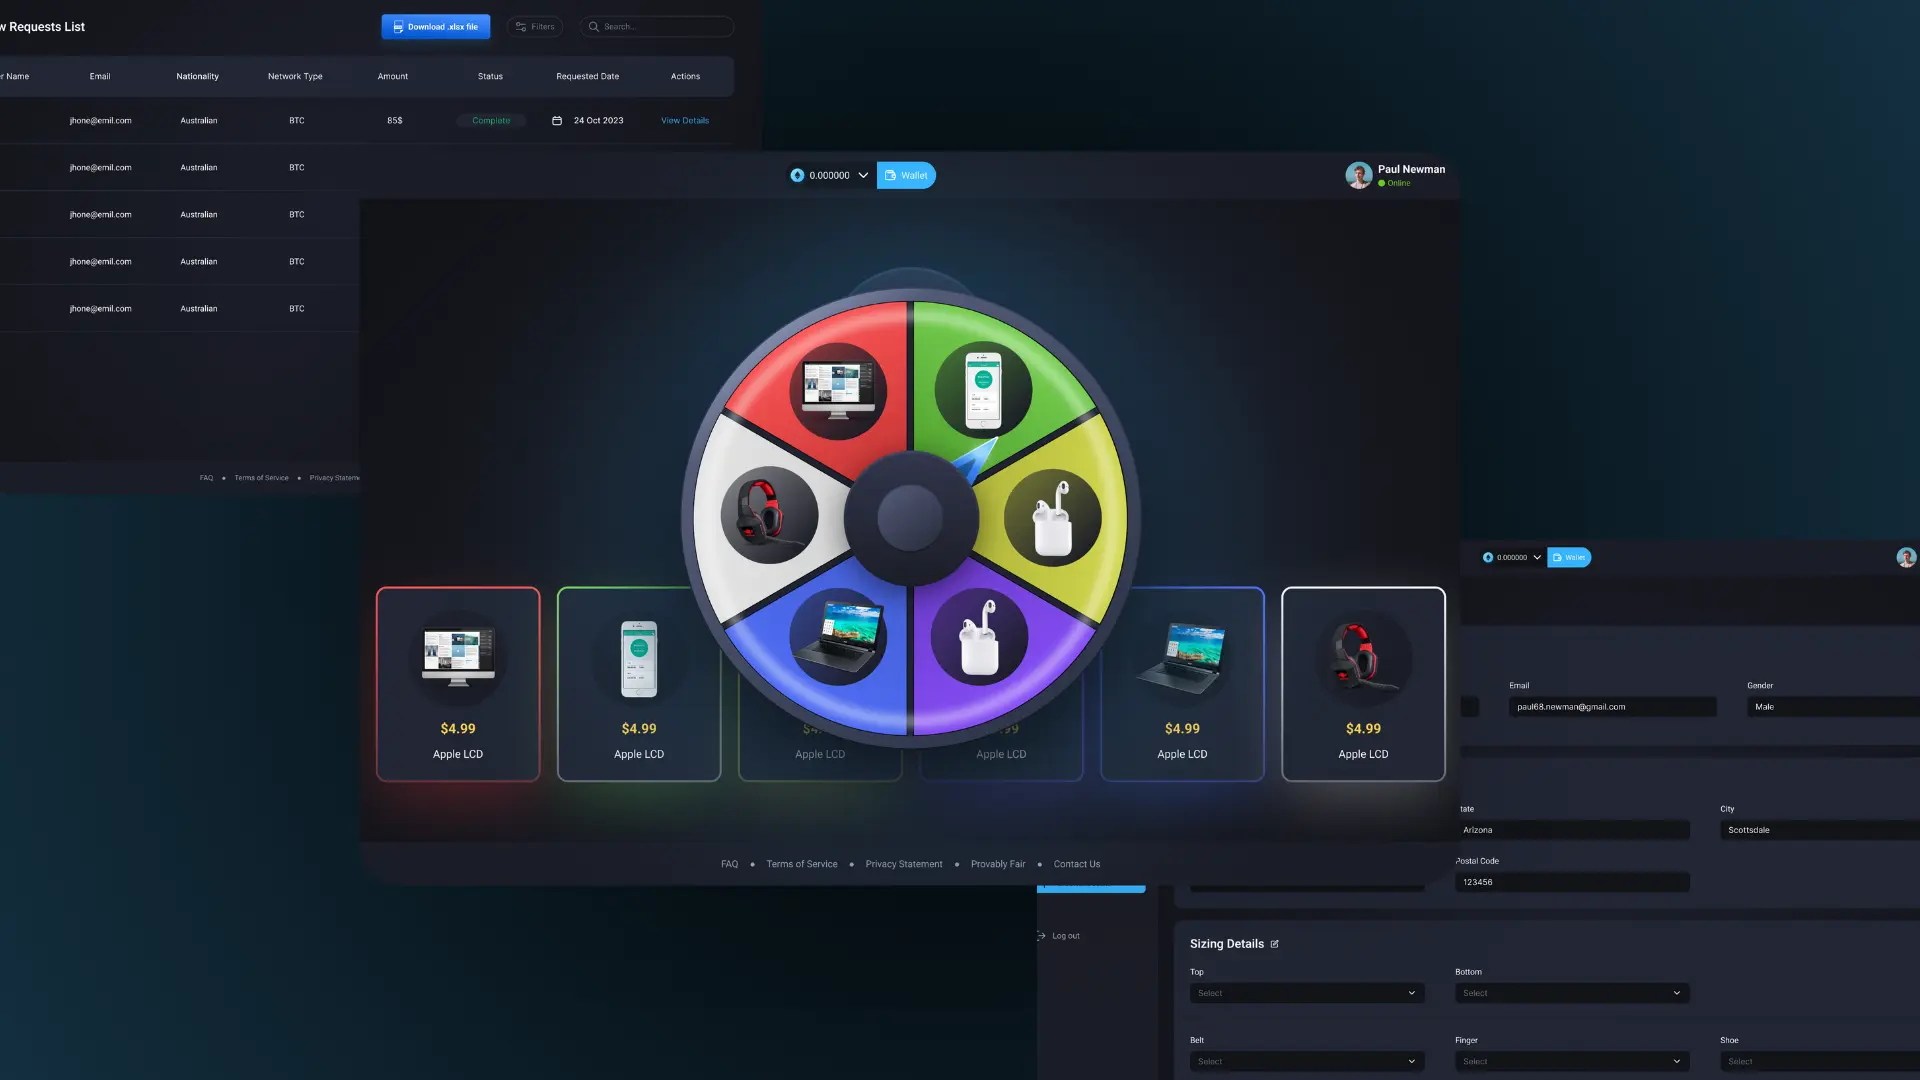The height and width of the screenshot is (1080, 1920).
Task: Select the AirPods prize on the yellow wheel segment
Action: click(x=1053, y=517)
